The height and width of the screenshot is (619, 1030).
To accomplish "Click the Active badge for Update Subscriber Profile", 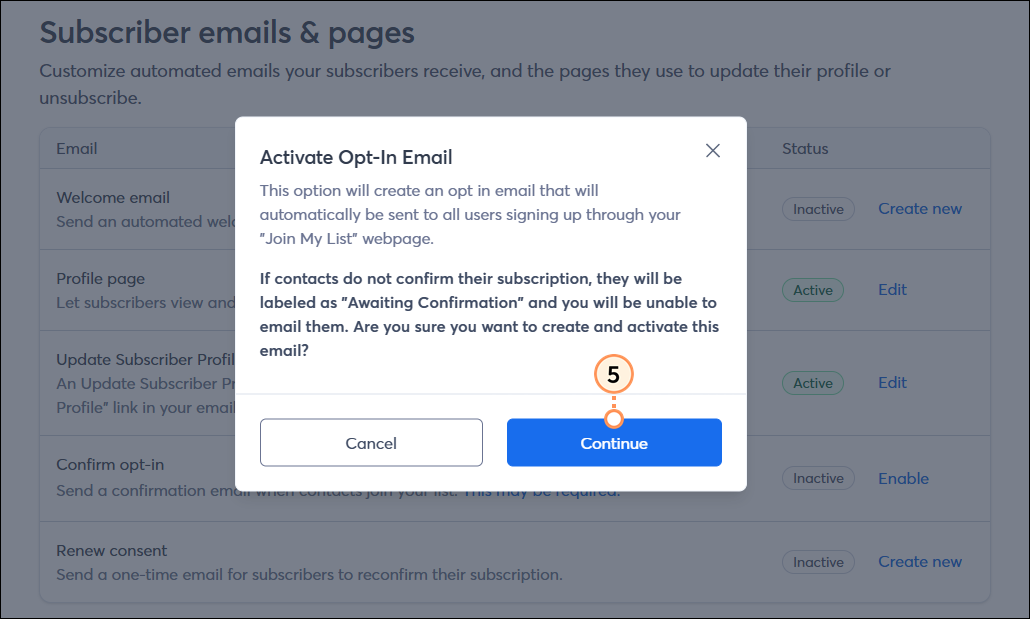I will tap(812, 382).
